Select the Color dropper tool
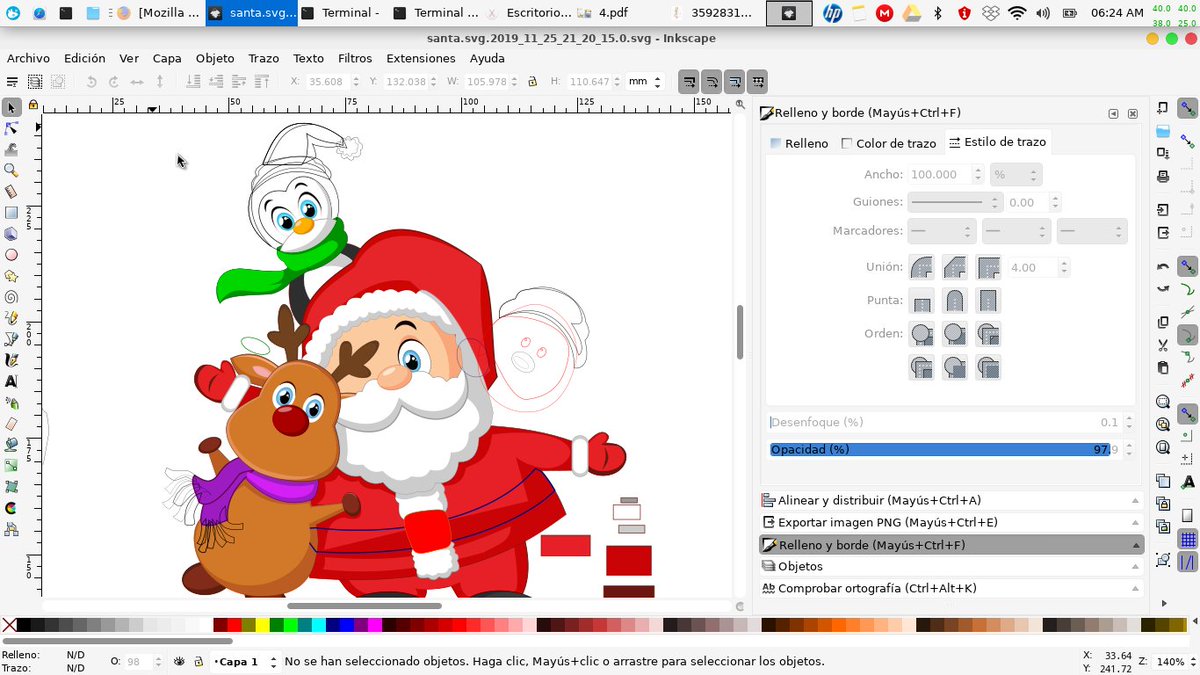1200x675 pixels. click(x=12, y=507)
